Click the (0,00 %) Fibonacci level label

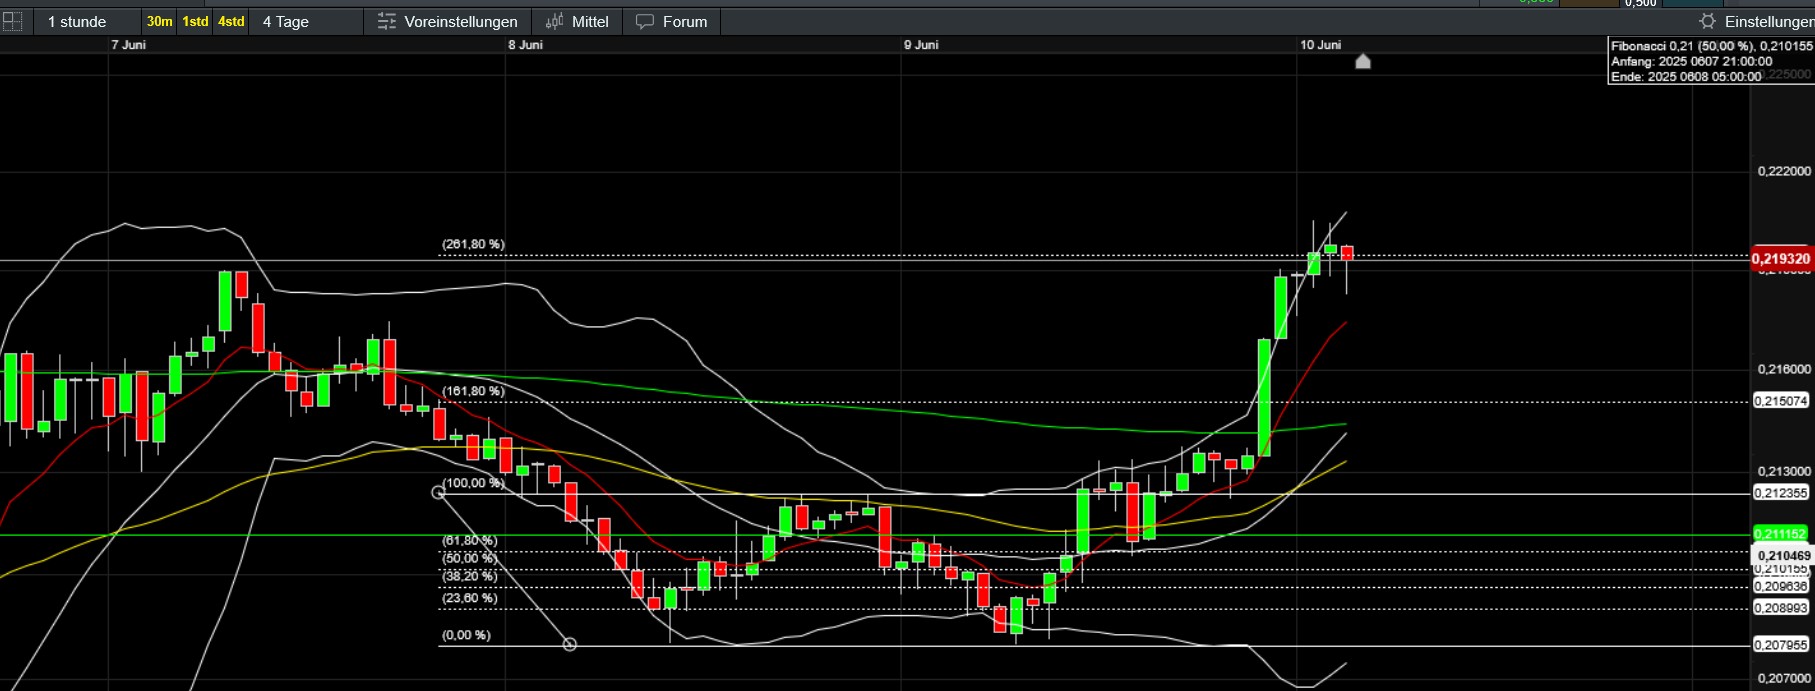pos(466,635)
